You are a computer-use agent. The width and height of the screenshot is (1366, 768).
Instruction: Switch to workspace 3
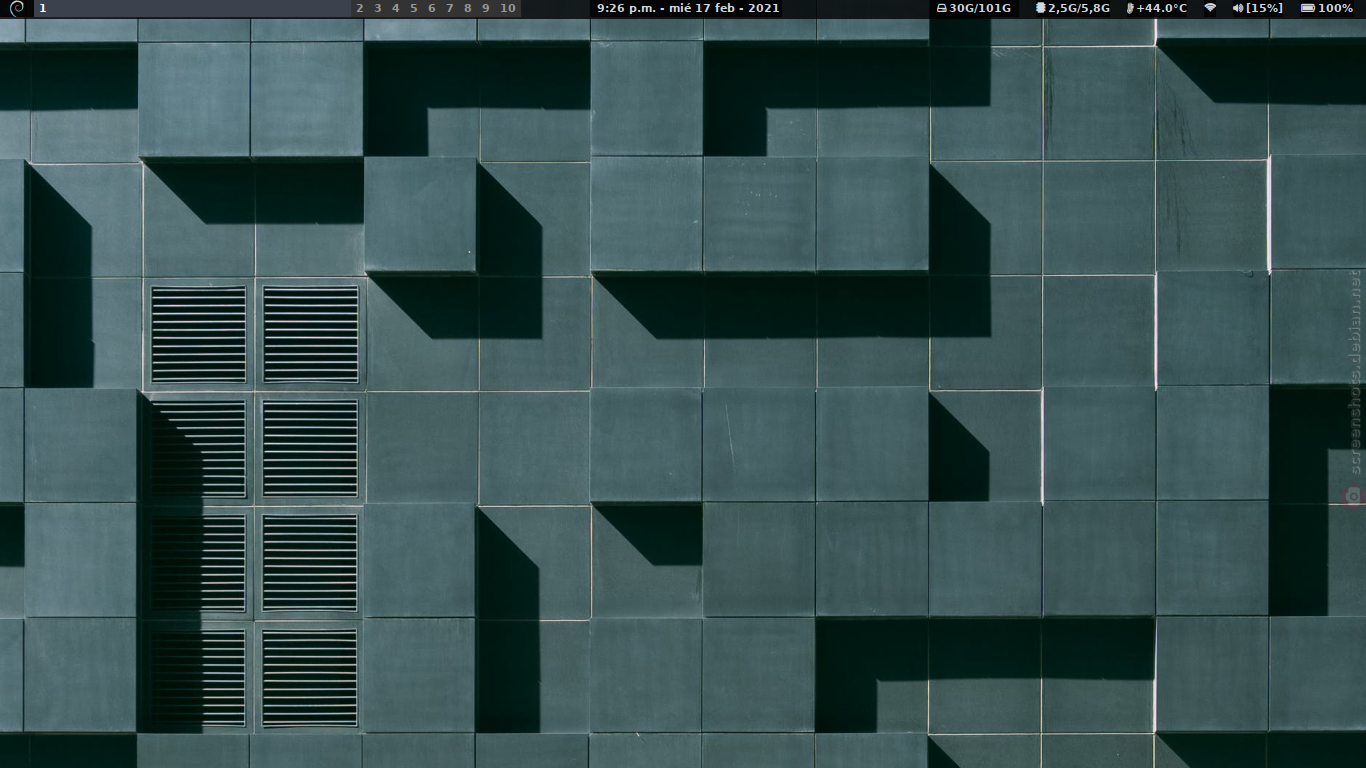coord(377,8)
